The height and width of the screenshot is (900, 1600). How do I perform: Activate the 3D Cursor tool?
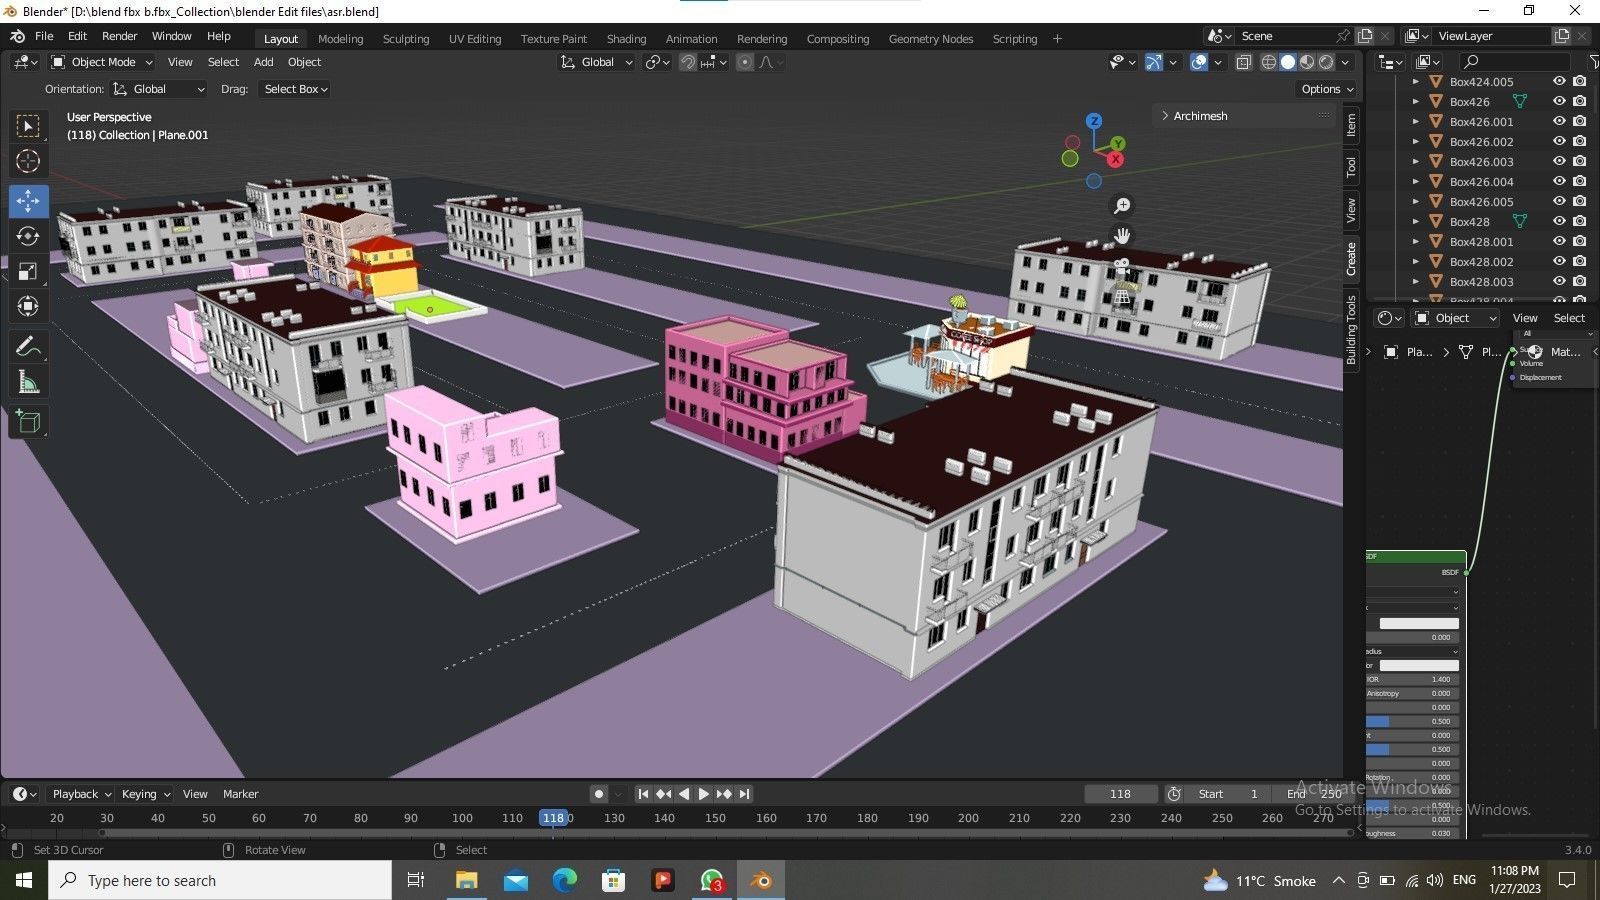pos(28,161)
